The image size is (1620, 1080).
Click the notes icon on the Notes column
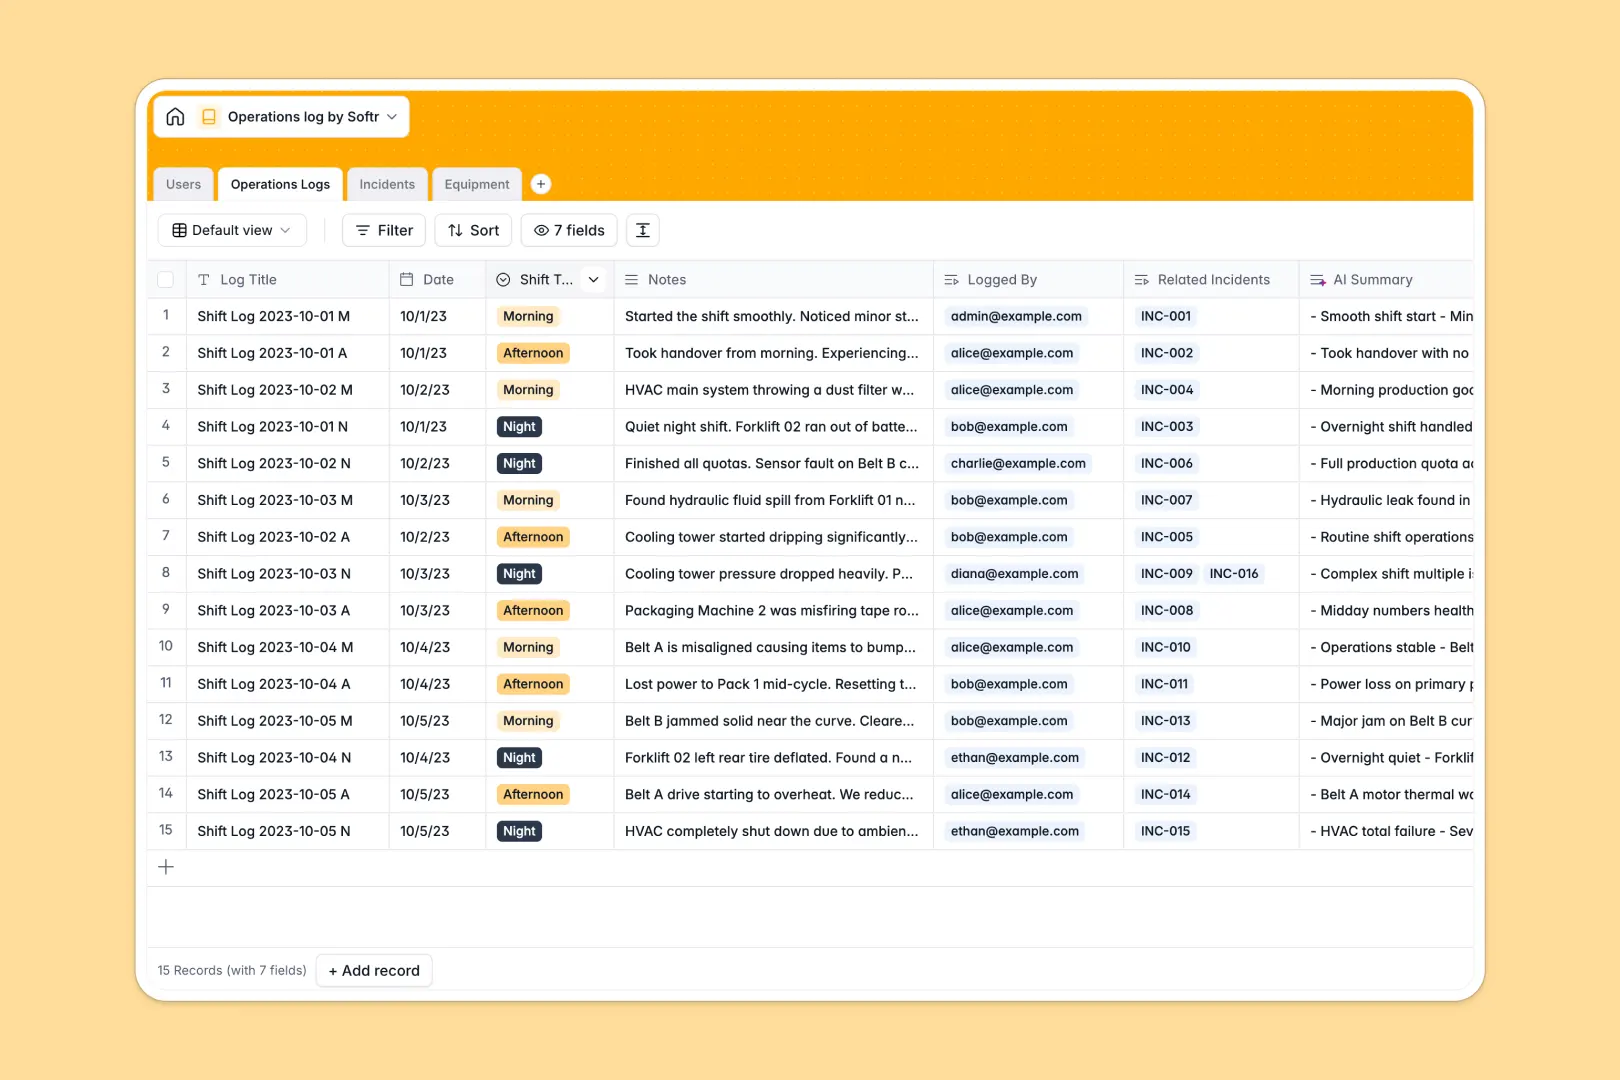point(630,279)
